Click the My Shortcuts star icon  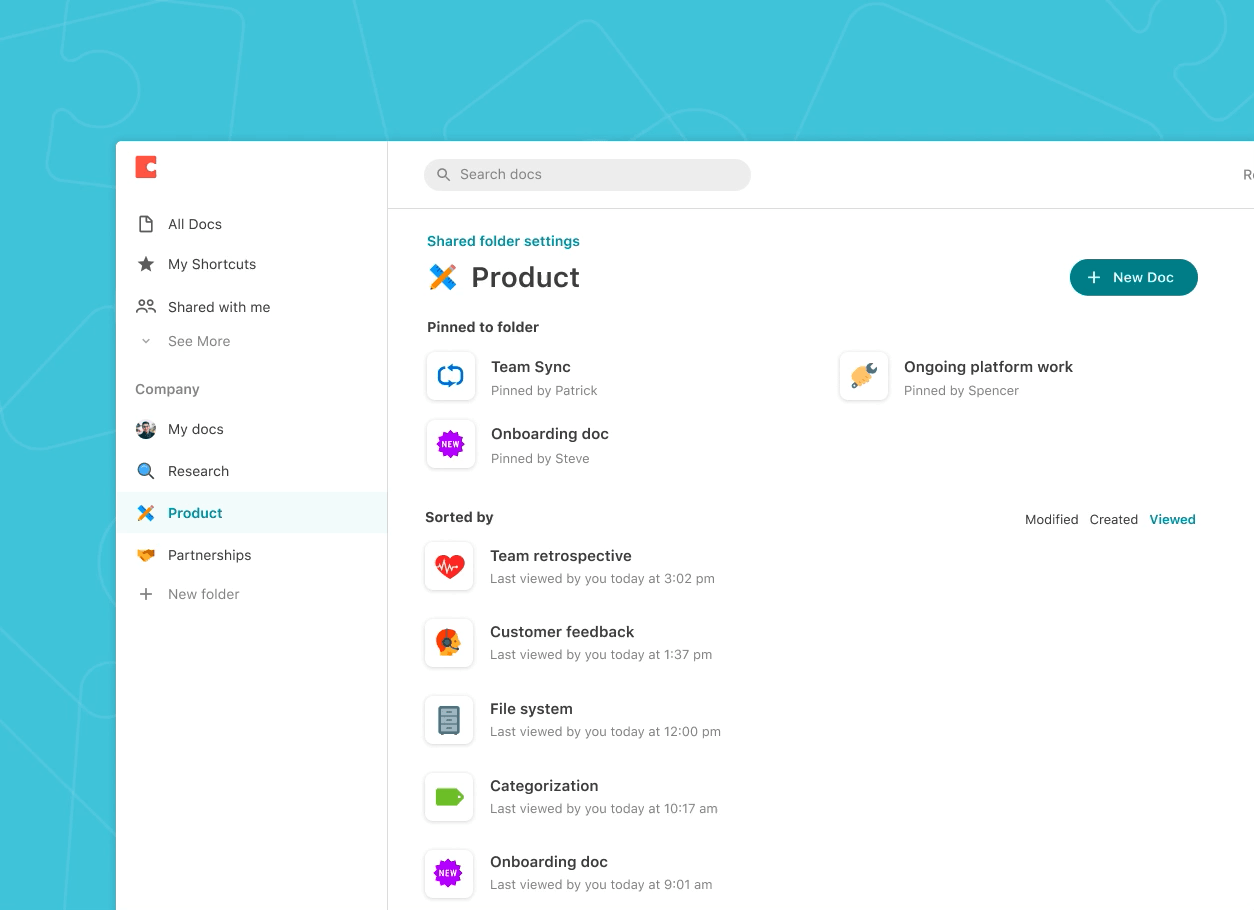[x=146, y=264]
